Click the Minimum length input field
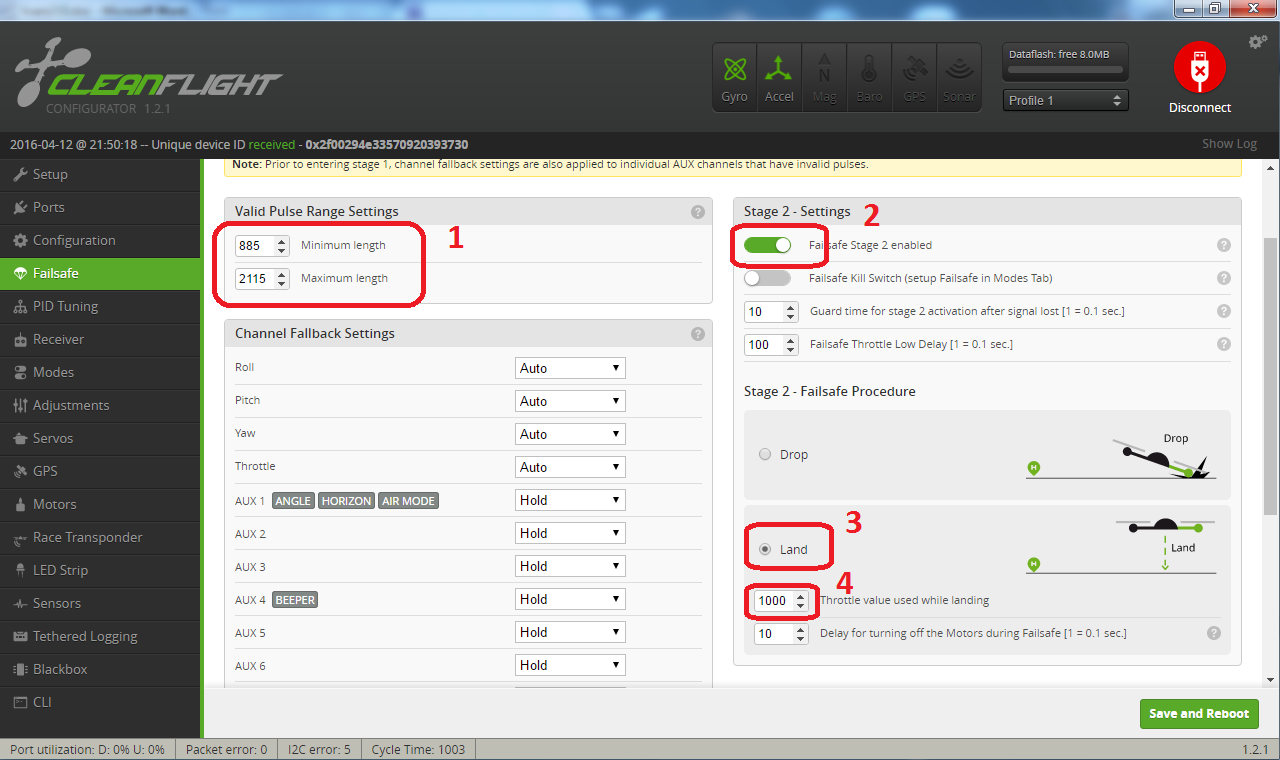1280x760 pixels. (x=254, y=245)
